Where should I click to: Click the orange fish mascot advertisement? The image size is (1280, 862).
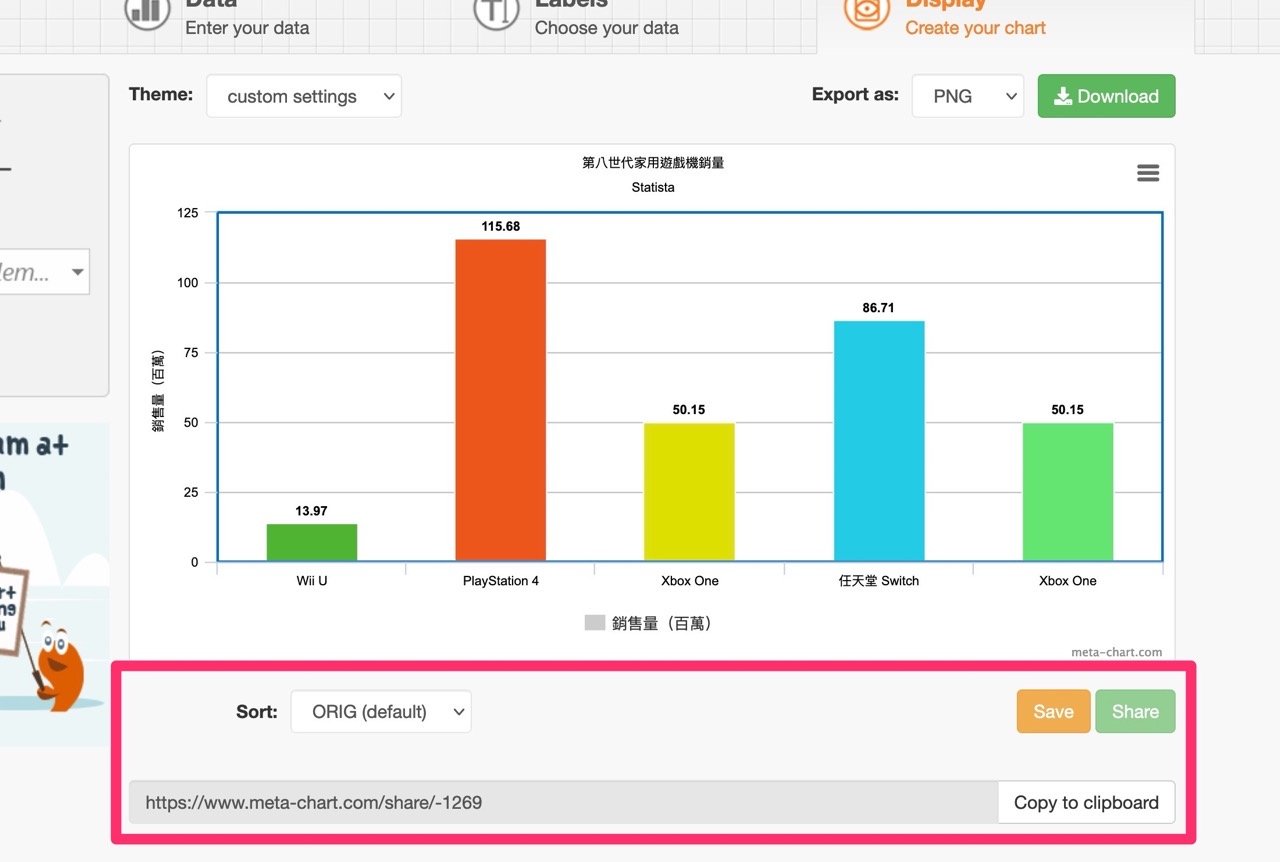[x=60, y=665]
